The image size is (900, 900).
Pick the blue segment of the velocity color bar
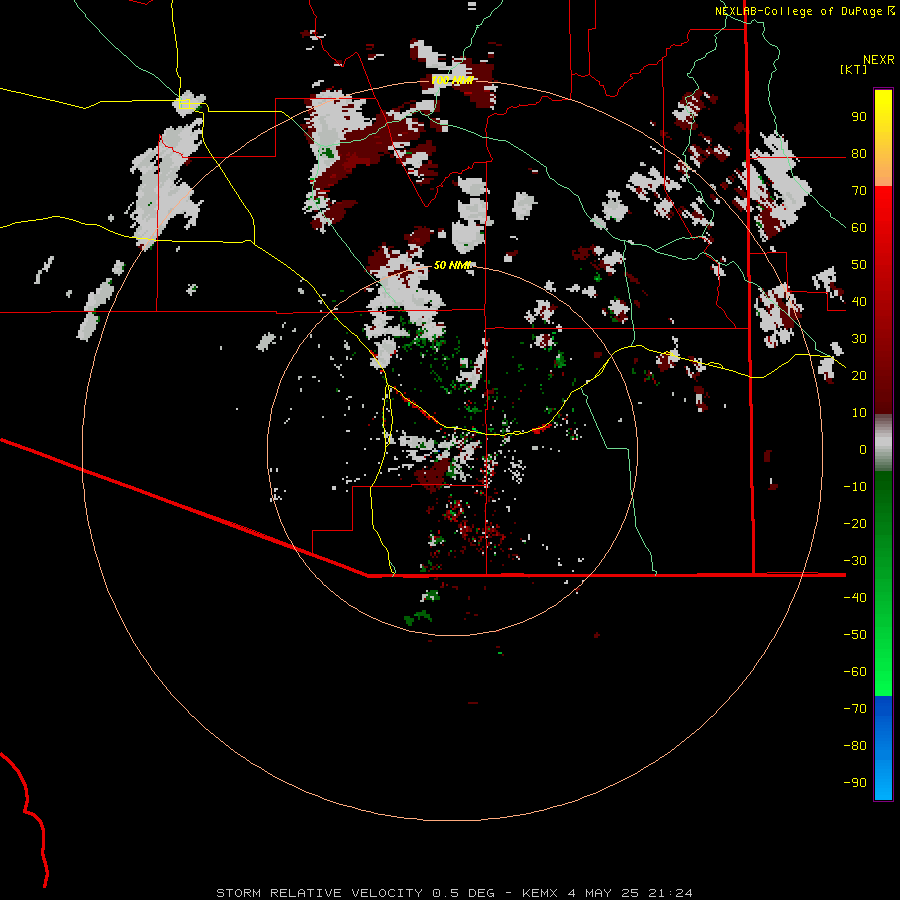click(883, 748)
